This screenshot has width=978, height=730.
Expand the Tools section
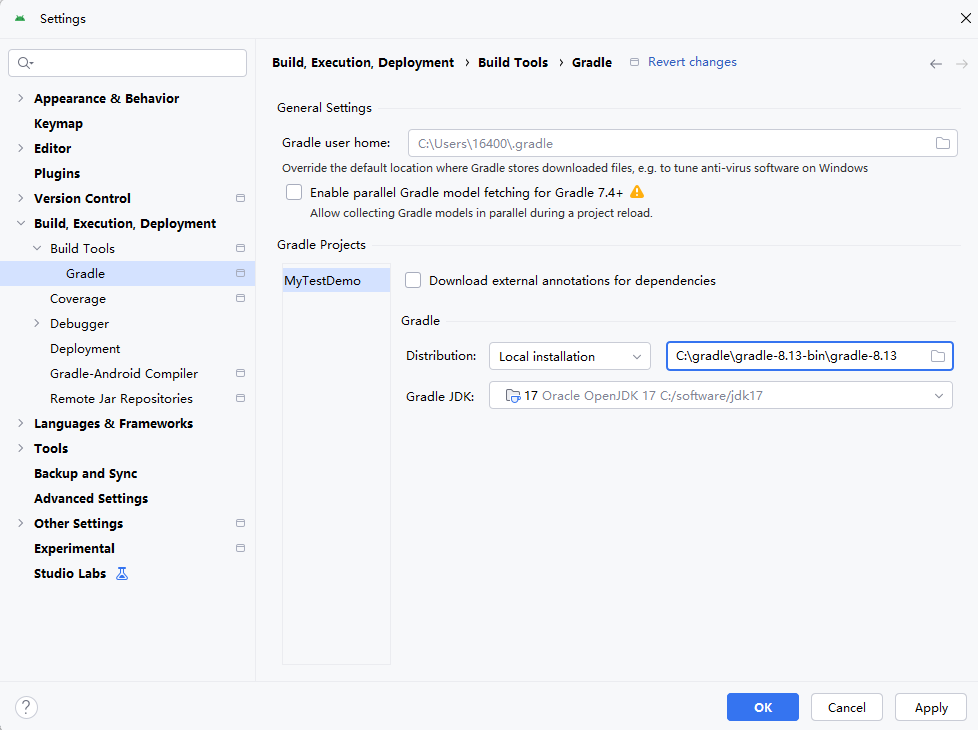pos(21,447)
